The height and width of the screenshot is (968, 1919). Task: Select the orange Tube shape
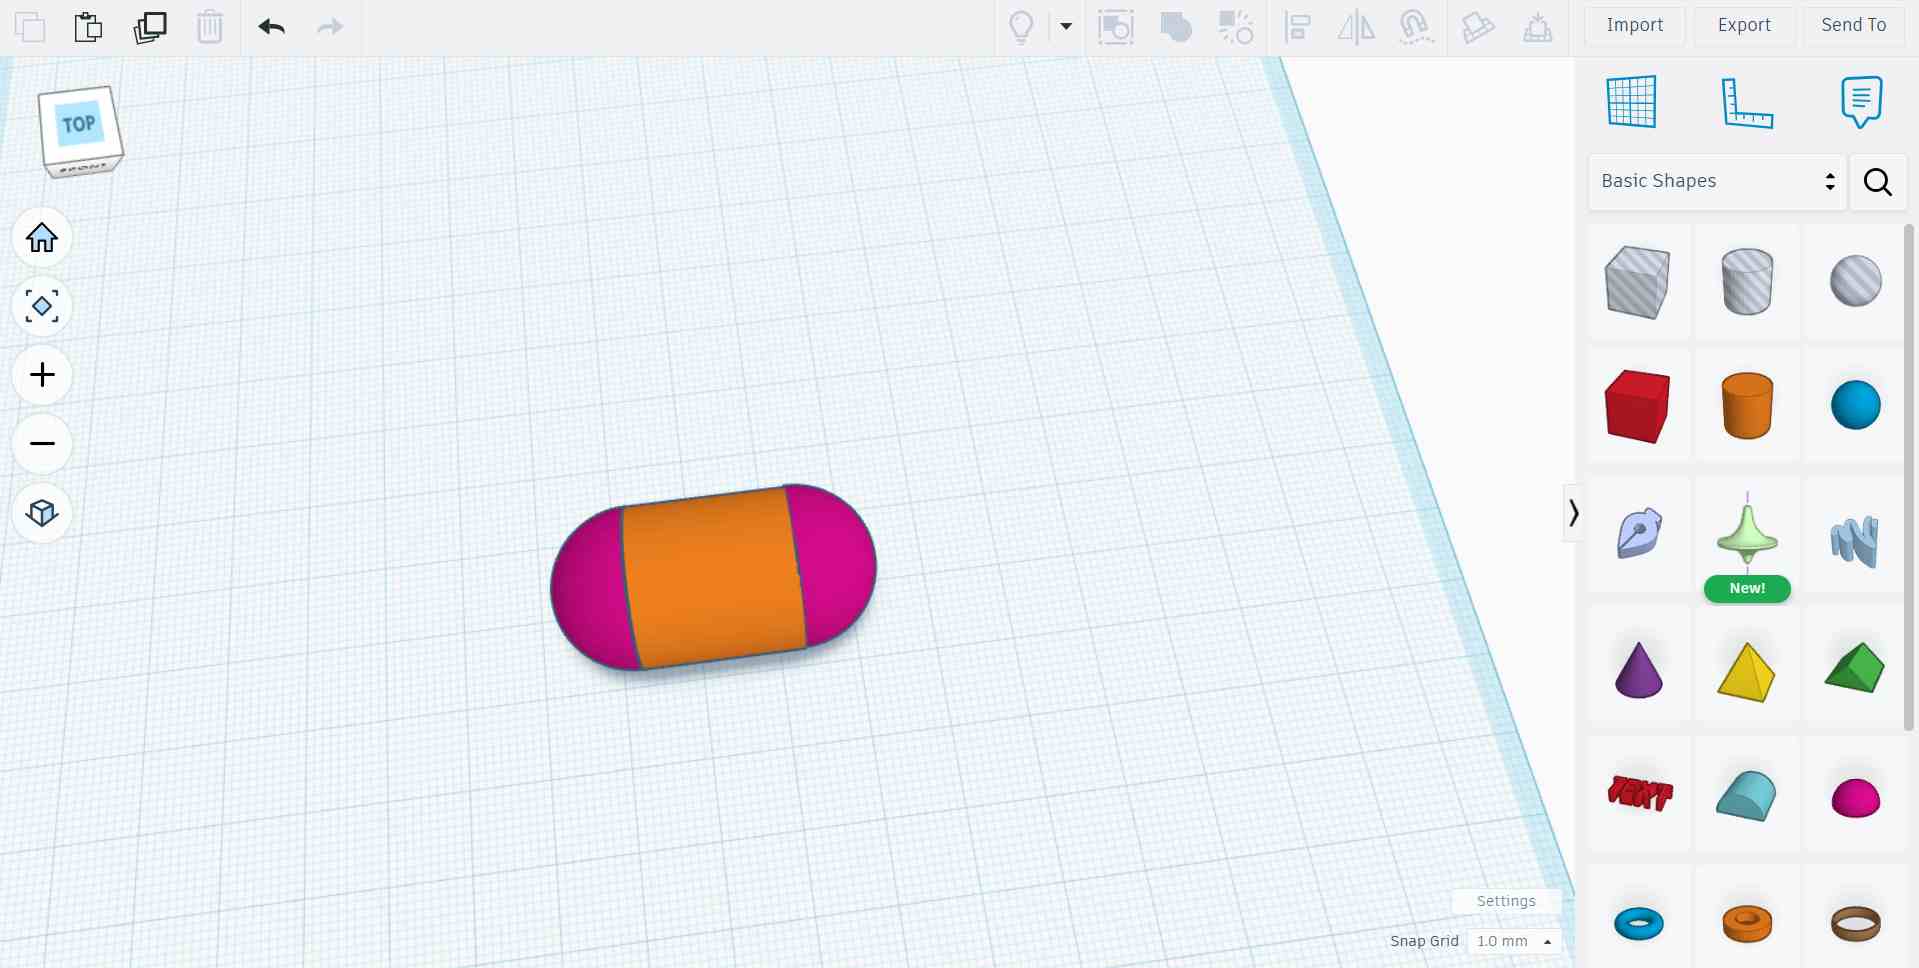(x=1747, y=923)
